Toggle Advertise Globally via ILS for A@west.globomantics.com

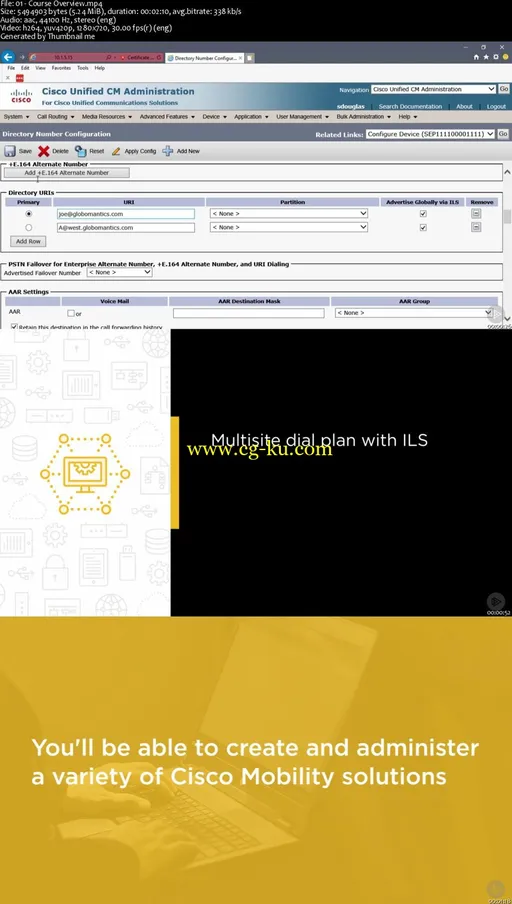(423, 227)
